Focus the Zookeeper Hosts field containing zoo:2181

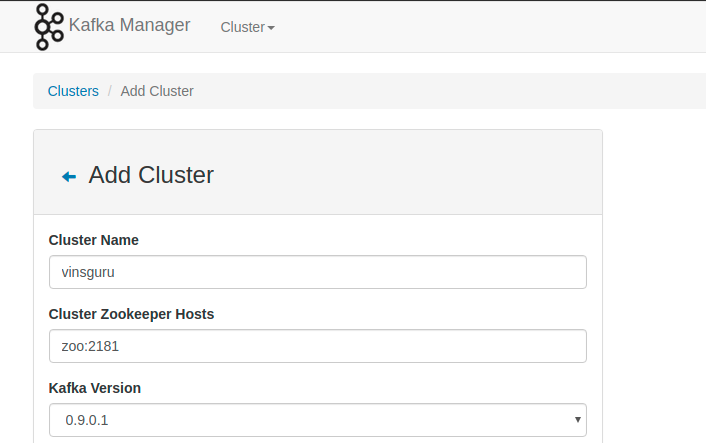tap(317, 346)
